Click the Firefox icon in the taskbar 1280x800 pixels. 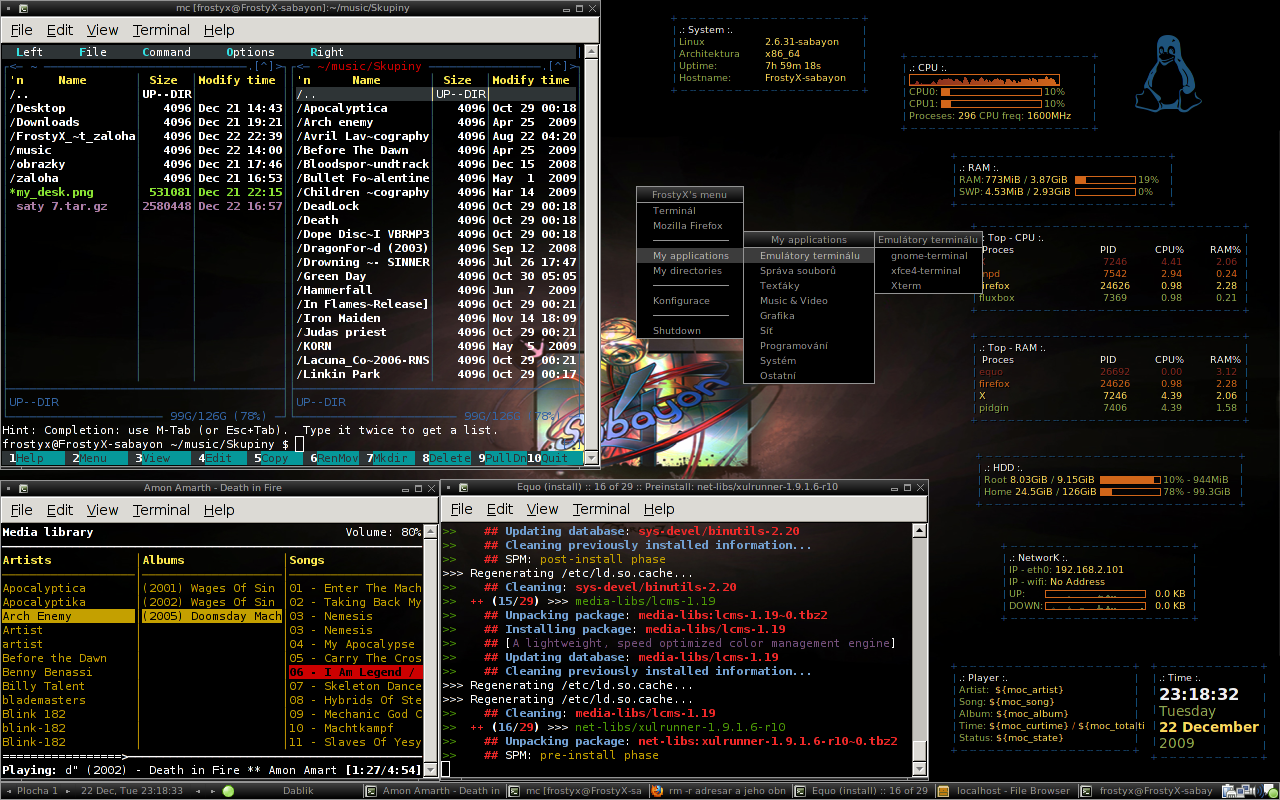tap(657, 791)
